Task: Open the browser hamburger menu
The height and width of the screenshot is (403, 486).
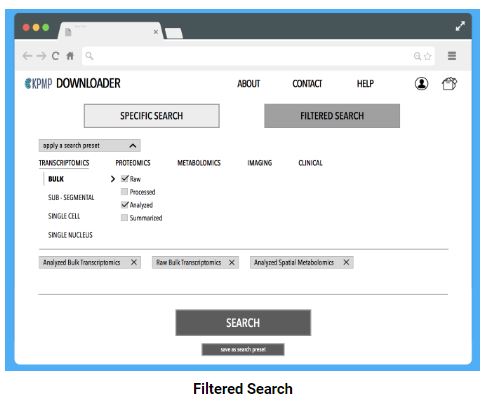Action: (x=452, y=56)
